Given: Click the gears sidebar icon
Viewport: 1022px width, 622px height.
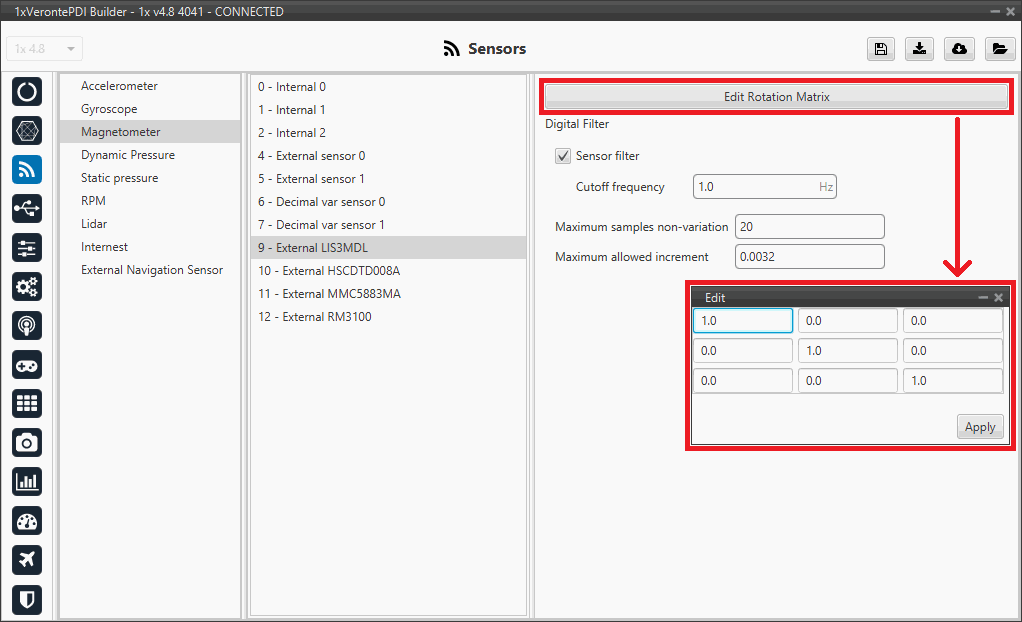Looking at the screenshot, I should [x=27, y=286].
